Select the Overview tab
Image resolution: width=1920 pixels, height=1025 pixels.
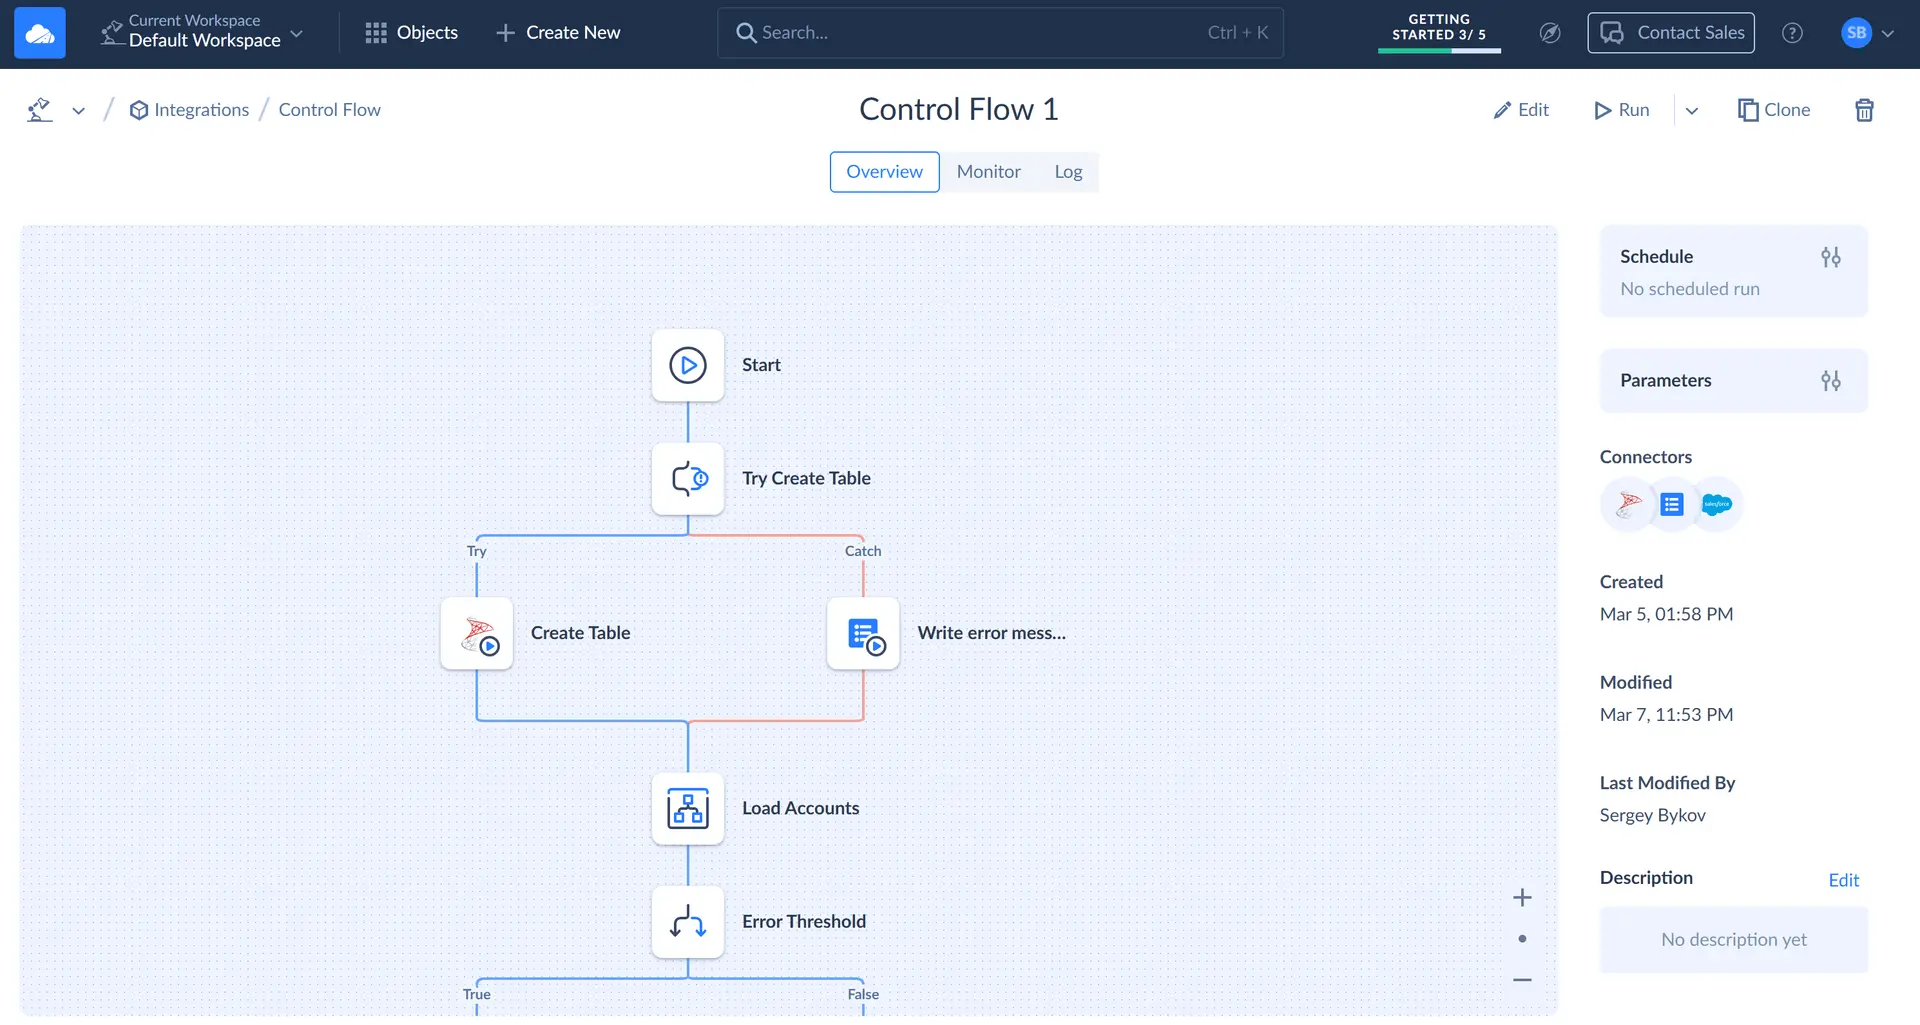click(x=884, y=172)
